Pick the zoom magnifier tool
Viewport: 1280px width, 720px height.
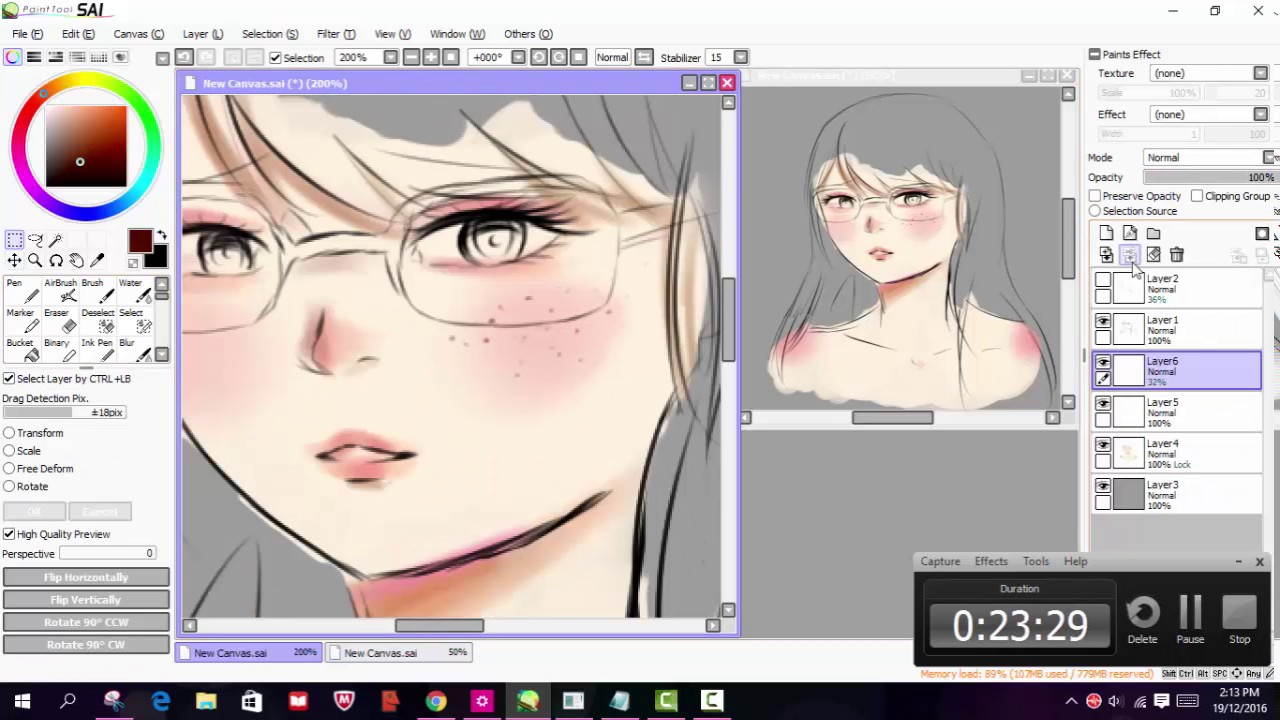point(35,261)
